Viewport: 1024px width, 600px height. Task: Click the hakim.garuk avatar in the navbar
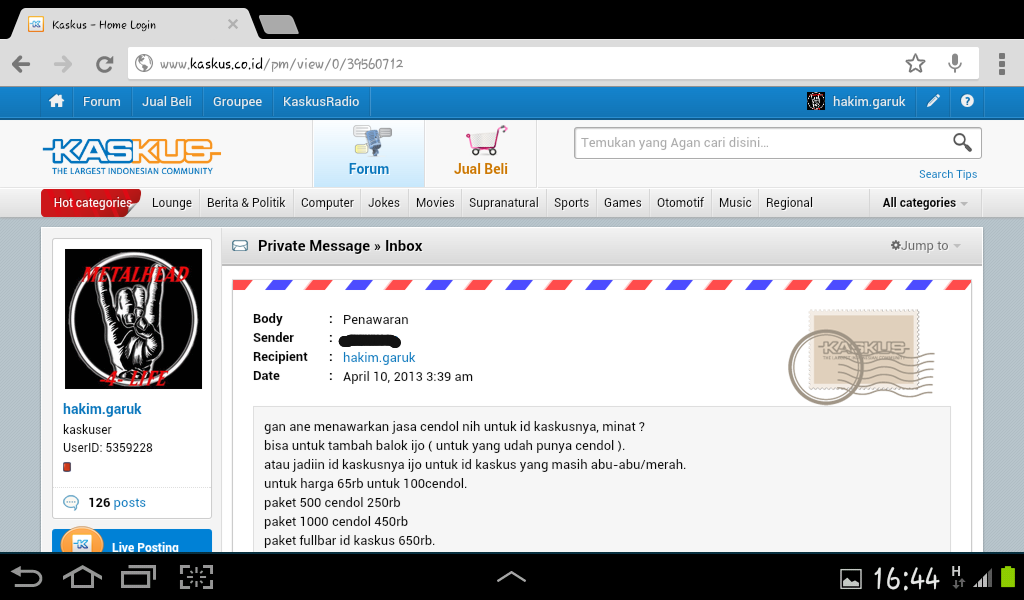tap(816, 101)
